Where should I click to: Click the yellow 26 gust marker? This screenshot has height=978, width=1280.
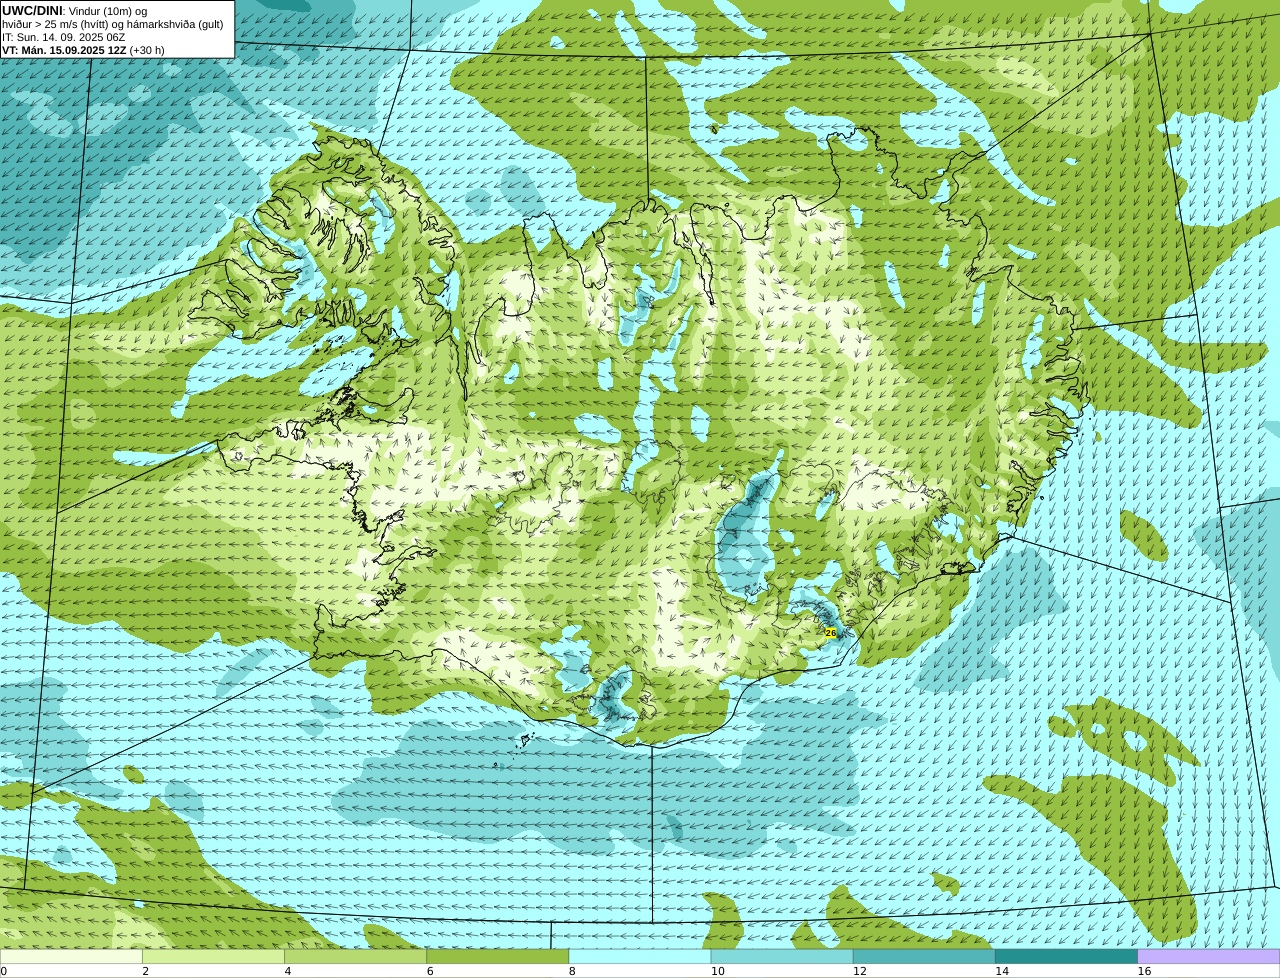pos(830,633)
